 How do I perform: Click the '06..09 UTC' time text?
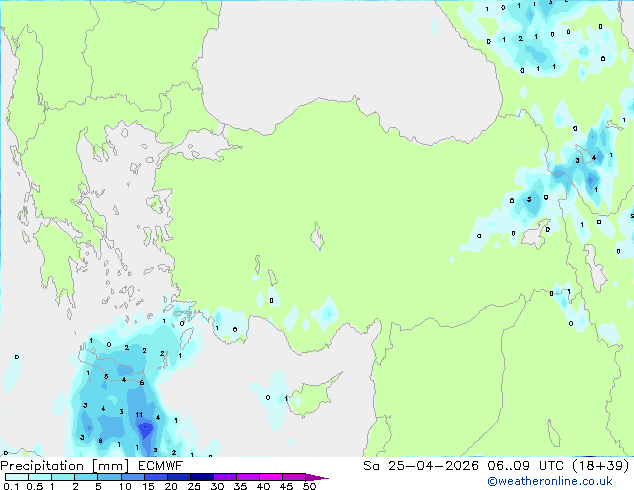[x=525, y=466]
